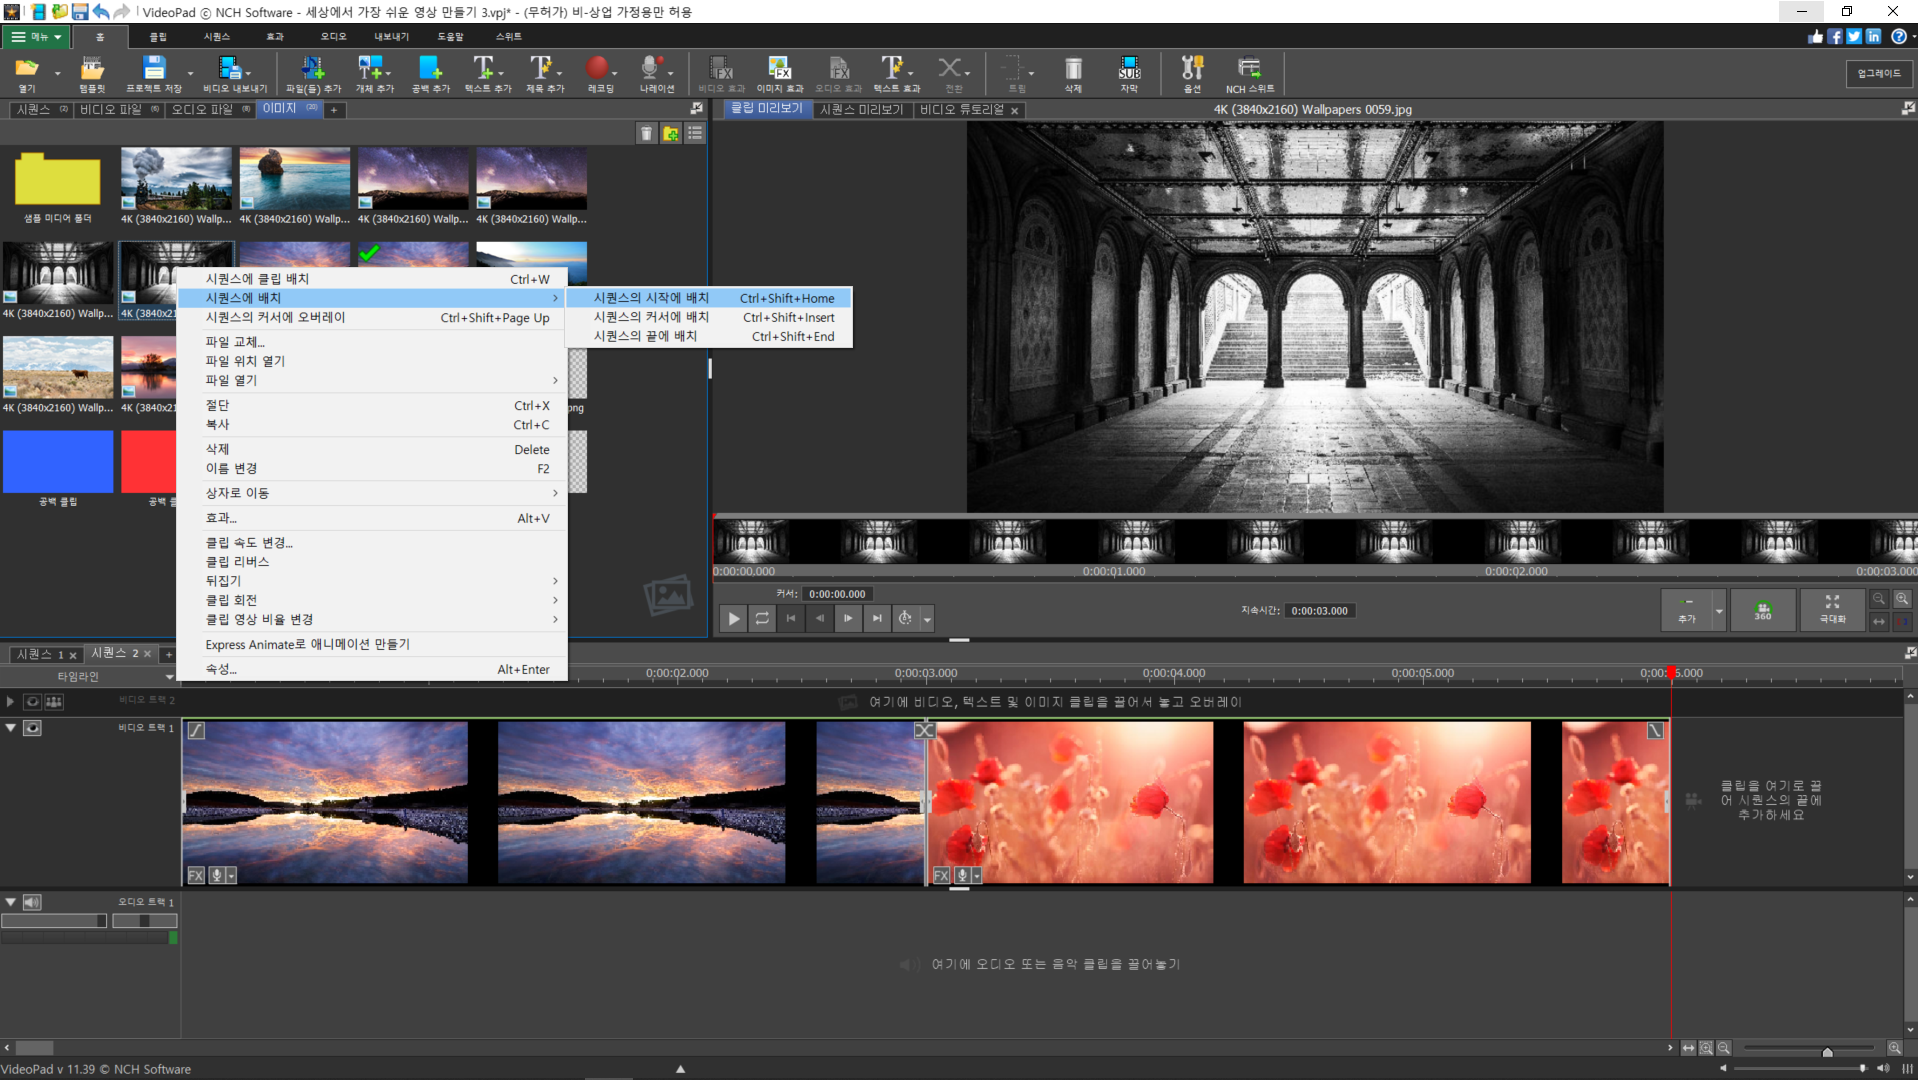Toggle transition icon between the clips
Viewport: 1918px width, 1080px height.
pos(925,730)
